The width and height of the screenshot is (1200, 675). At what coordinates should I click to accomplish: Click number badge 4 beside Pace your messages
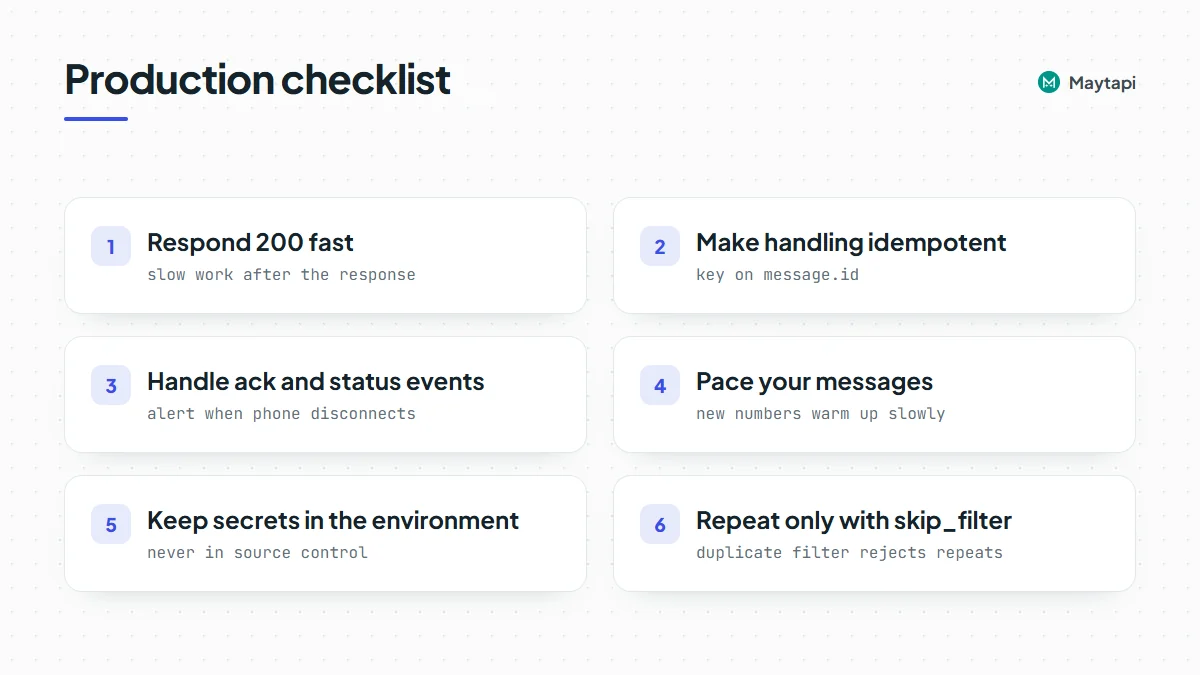pyautogui.click(x=660, y=385)
